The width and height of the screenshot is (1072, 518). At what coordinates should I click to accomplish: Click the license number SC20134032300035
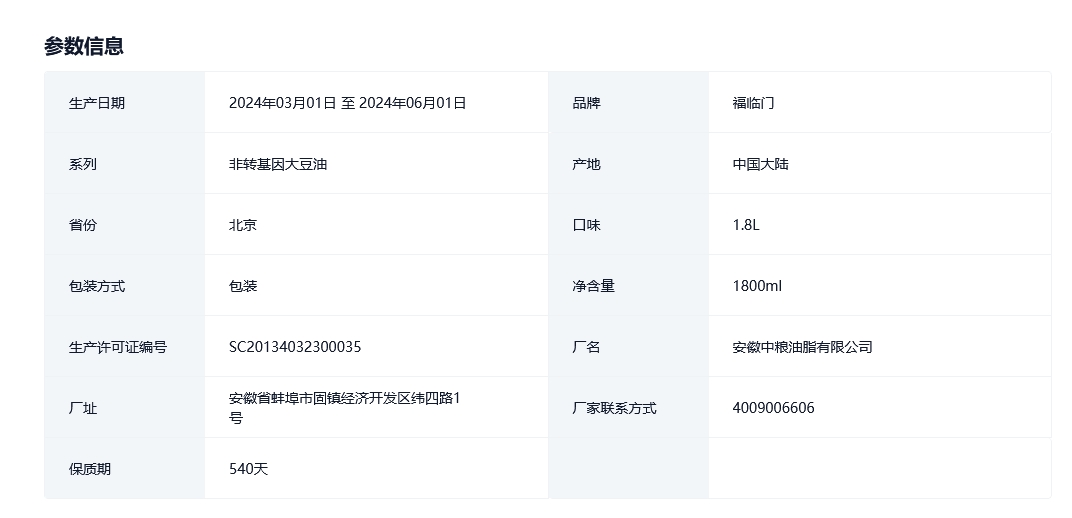tap(295, 346)
